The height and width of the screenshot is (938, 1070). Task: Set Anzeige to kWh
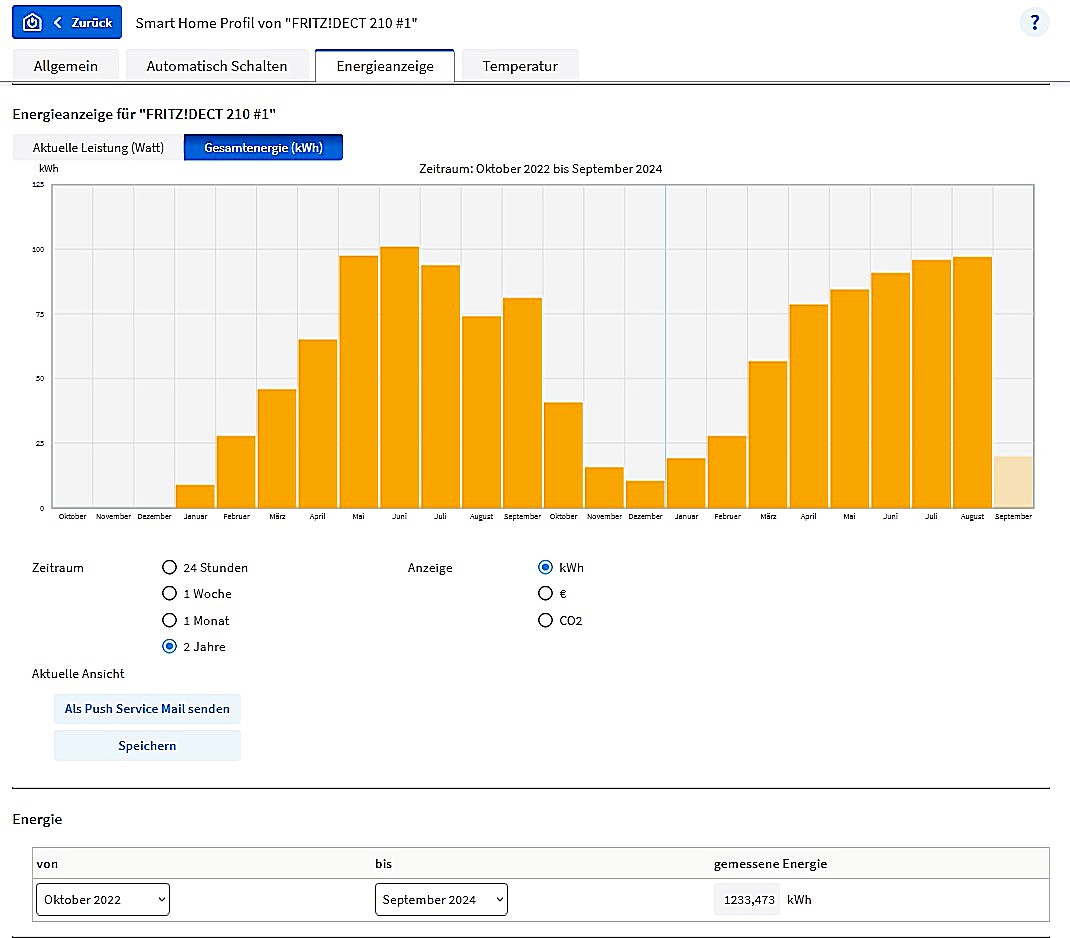coord(545,568)
